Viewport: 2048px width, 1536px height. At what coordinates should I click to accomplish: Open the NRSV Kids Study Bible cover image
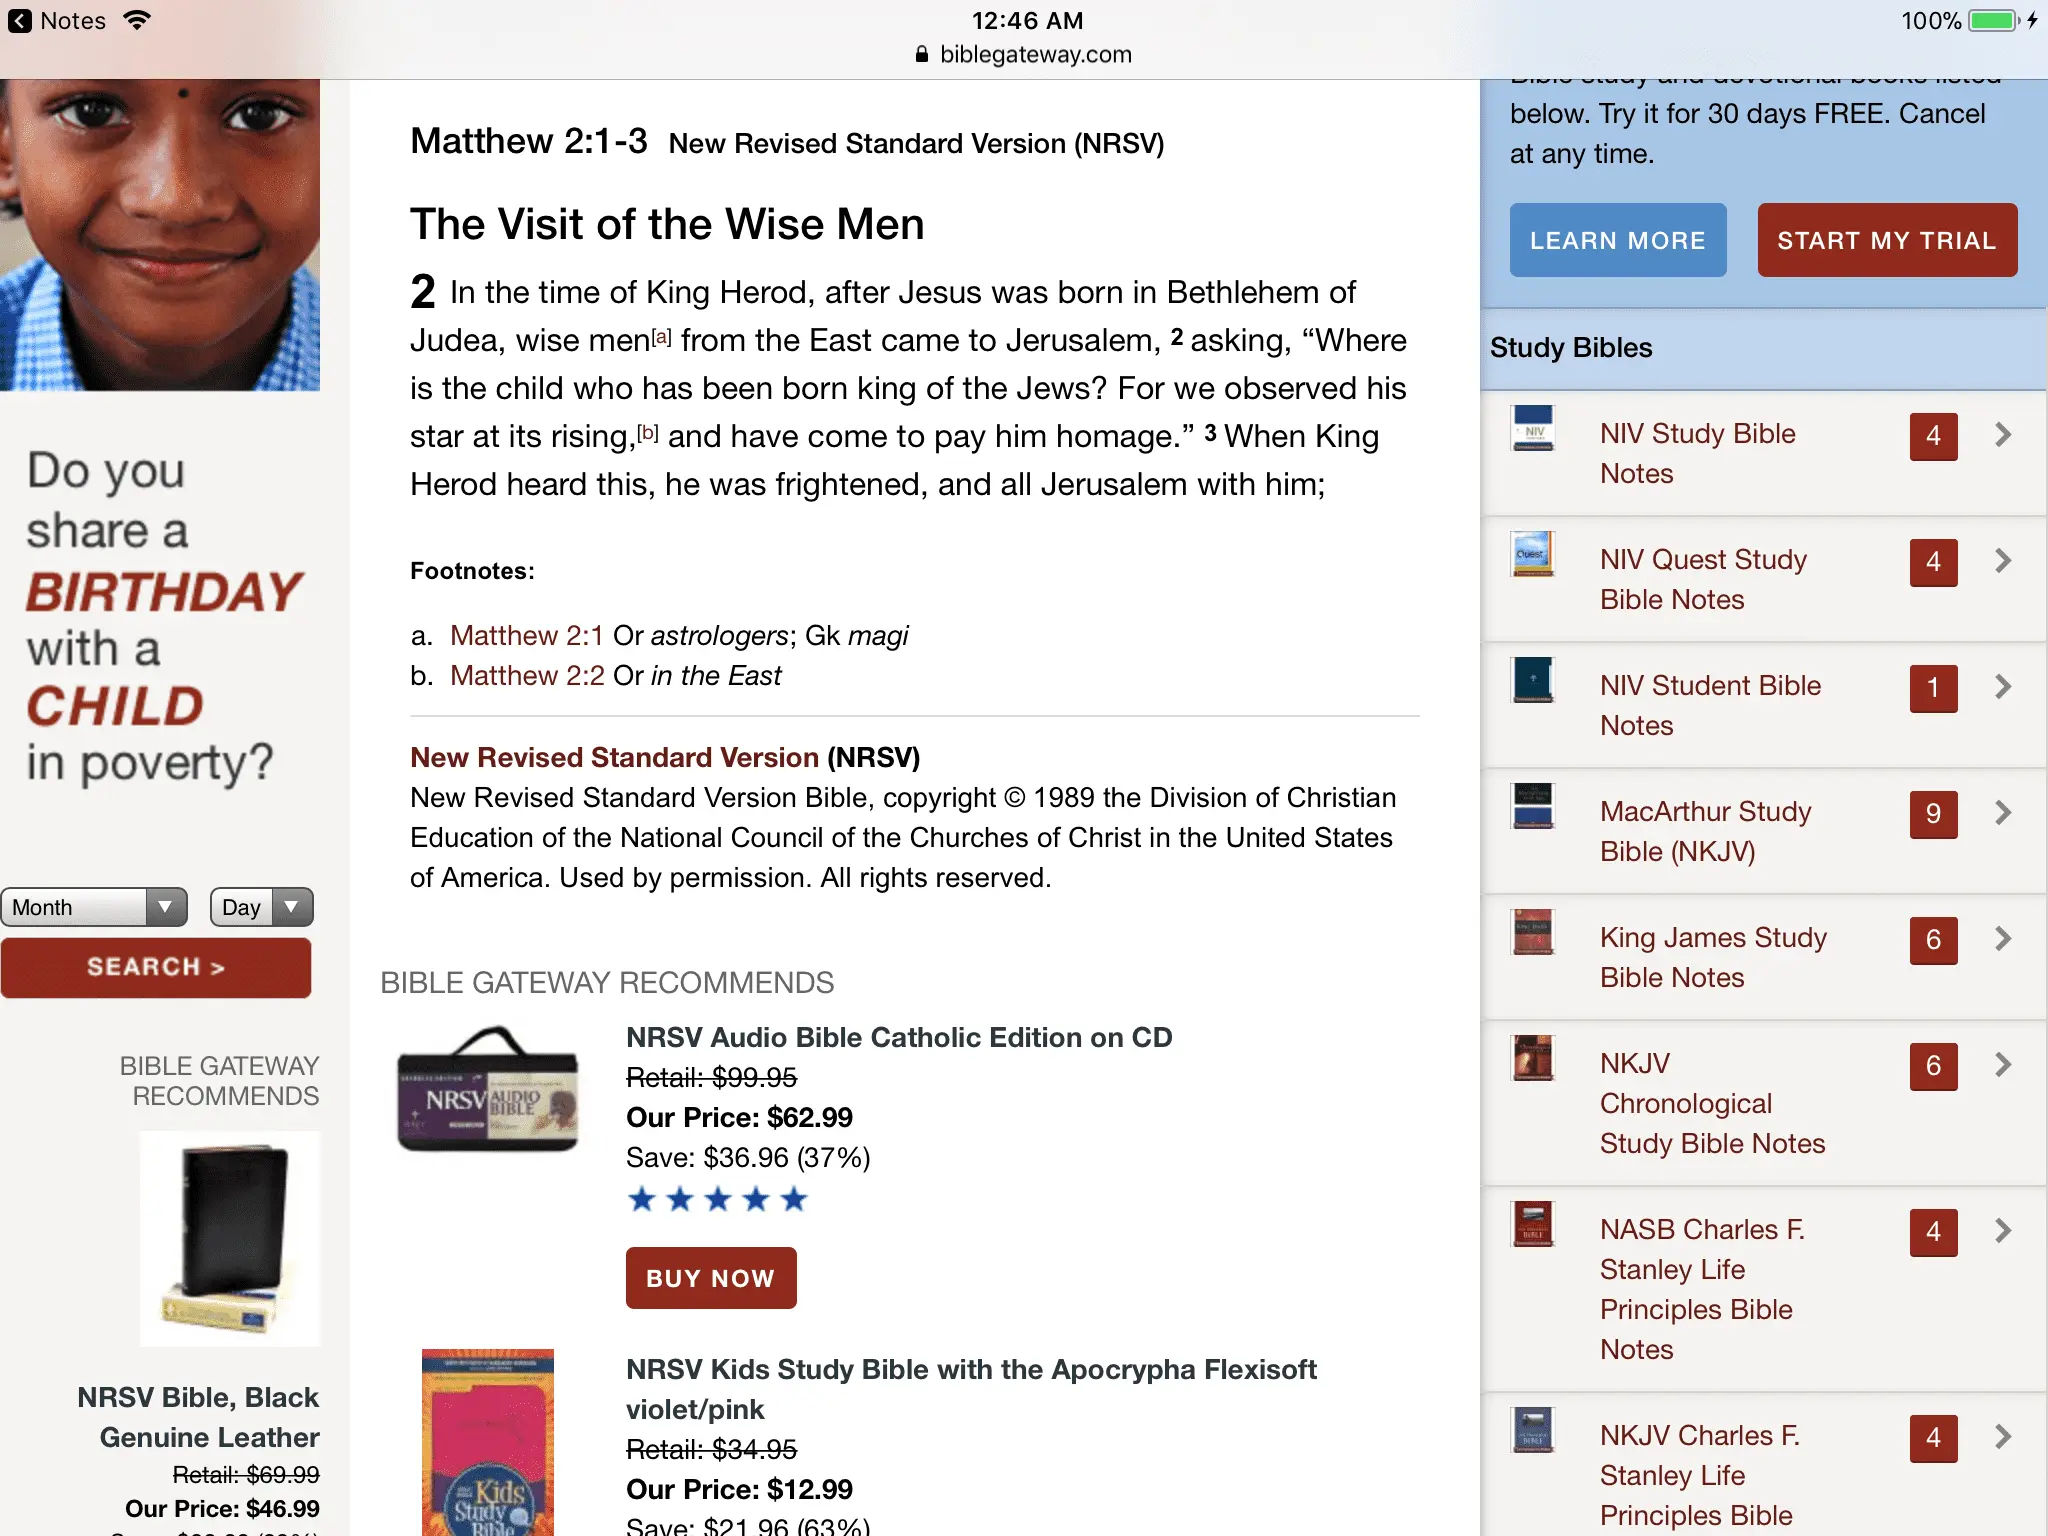(488, 1442)
